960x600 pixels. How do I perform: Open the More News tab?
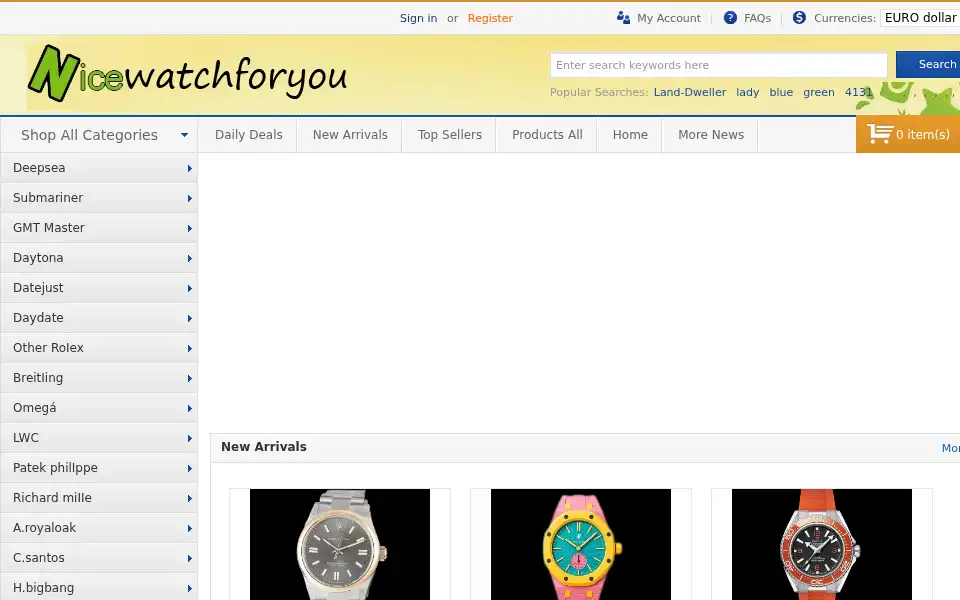(711, 135)
